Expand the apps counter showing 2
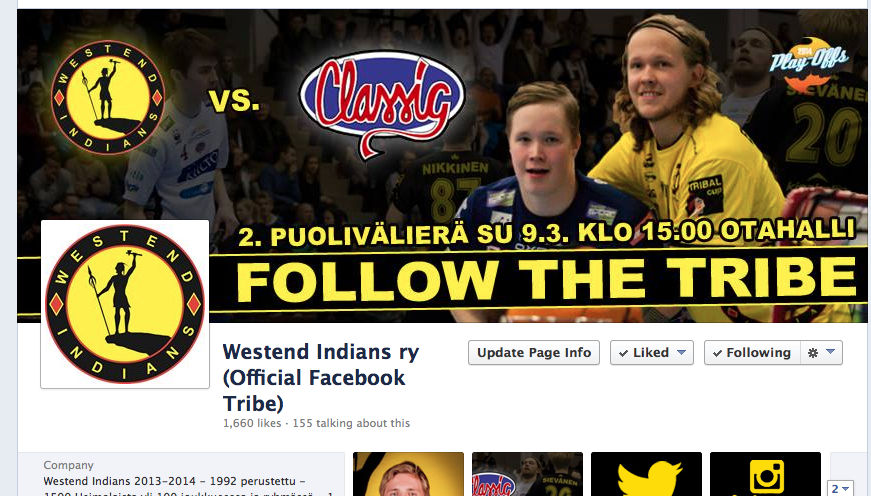 pos(840,489)
